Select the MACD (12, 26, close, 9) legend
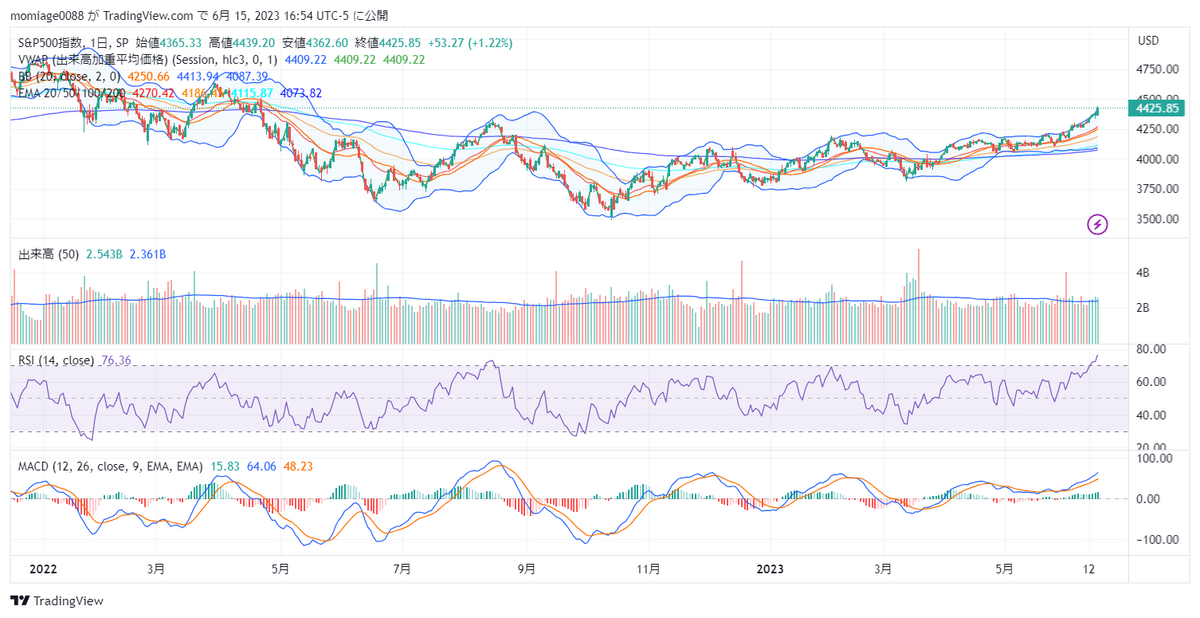Viewport: 1200px width, 618px height. coord(110,466)
